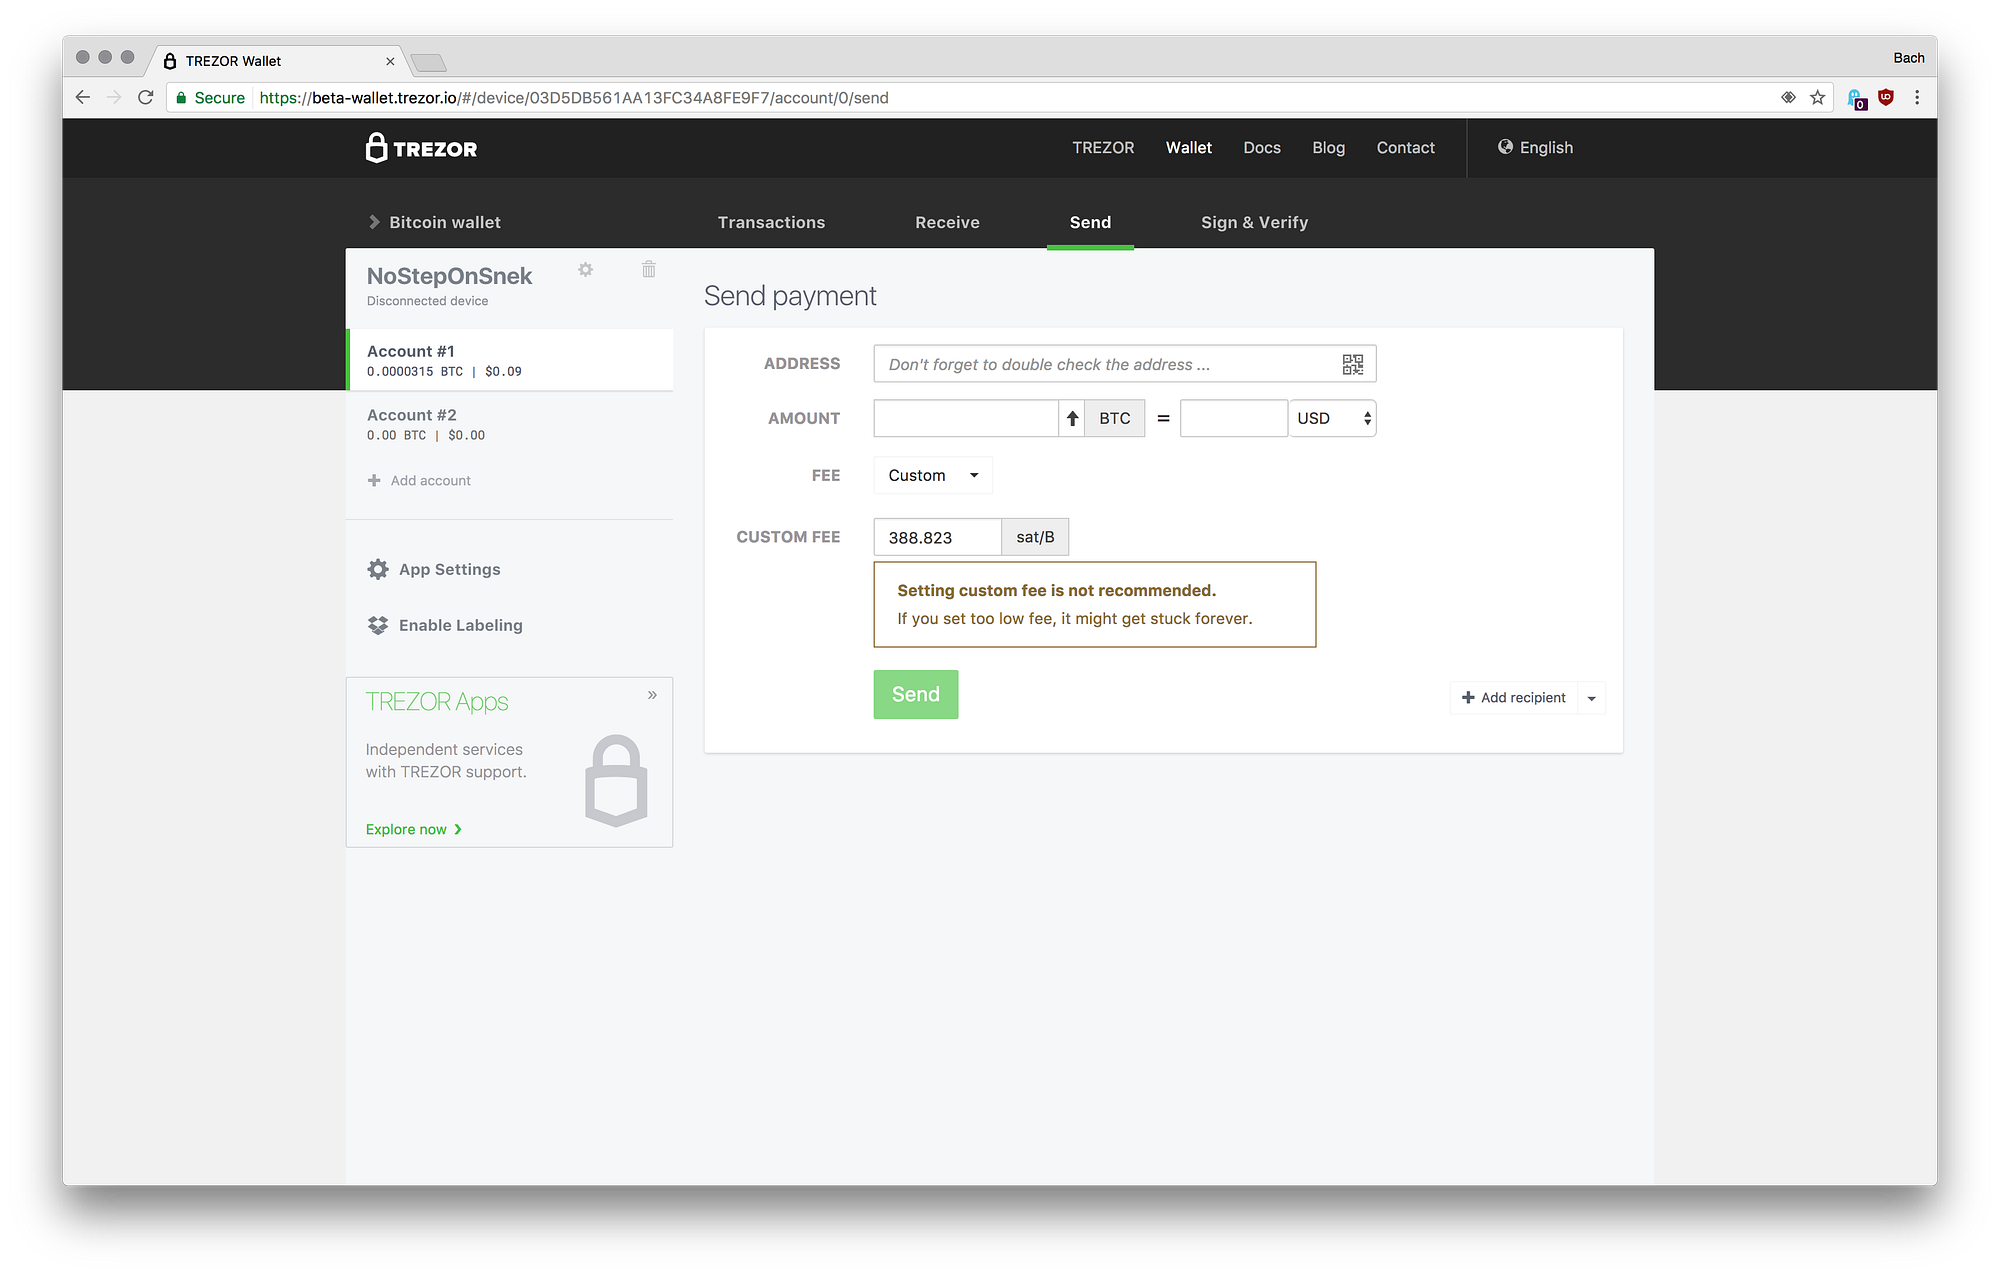
Task: Click the send-max up arrow icon
Action: click(x=1072, y=418)
